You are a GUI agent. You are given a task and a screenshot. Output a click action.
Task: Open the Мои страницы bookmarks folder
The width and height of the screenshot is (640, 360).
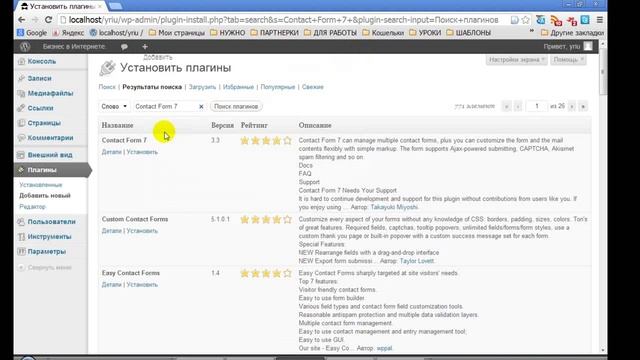(x=177, y=32)
